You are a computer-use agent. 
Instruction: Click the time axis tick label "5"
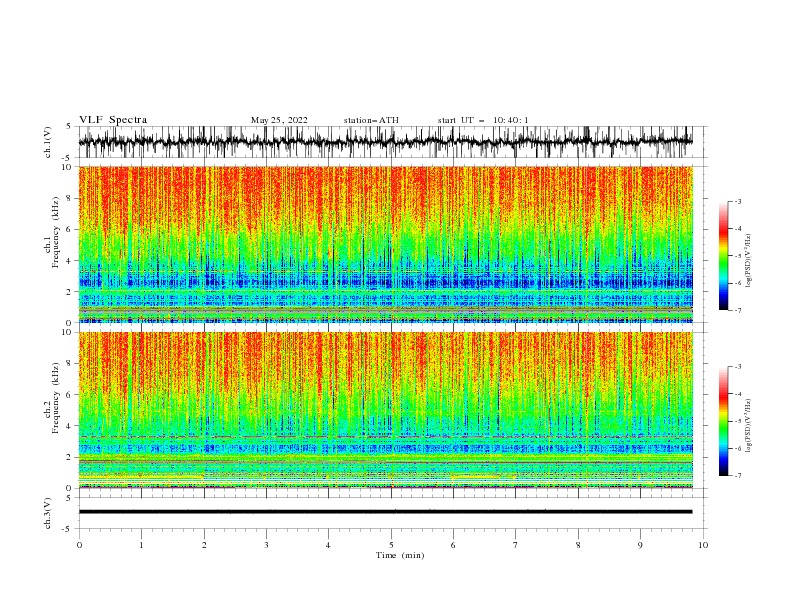[x=391, y=545]
